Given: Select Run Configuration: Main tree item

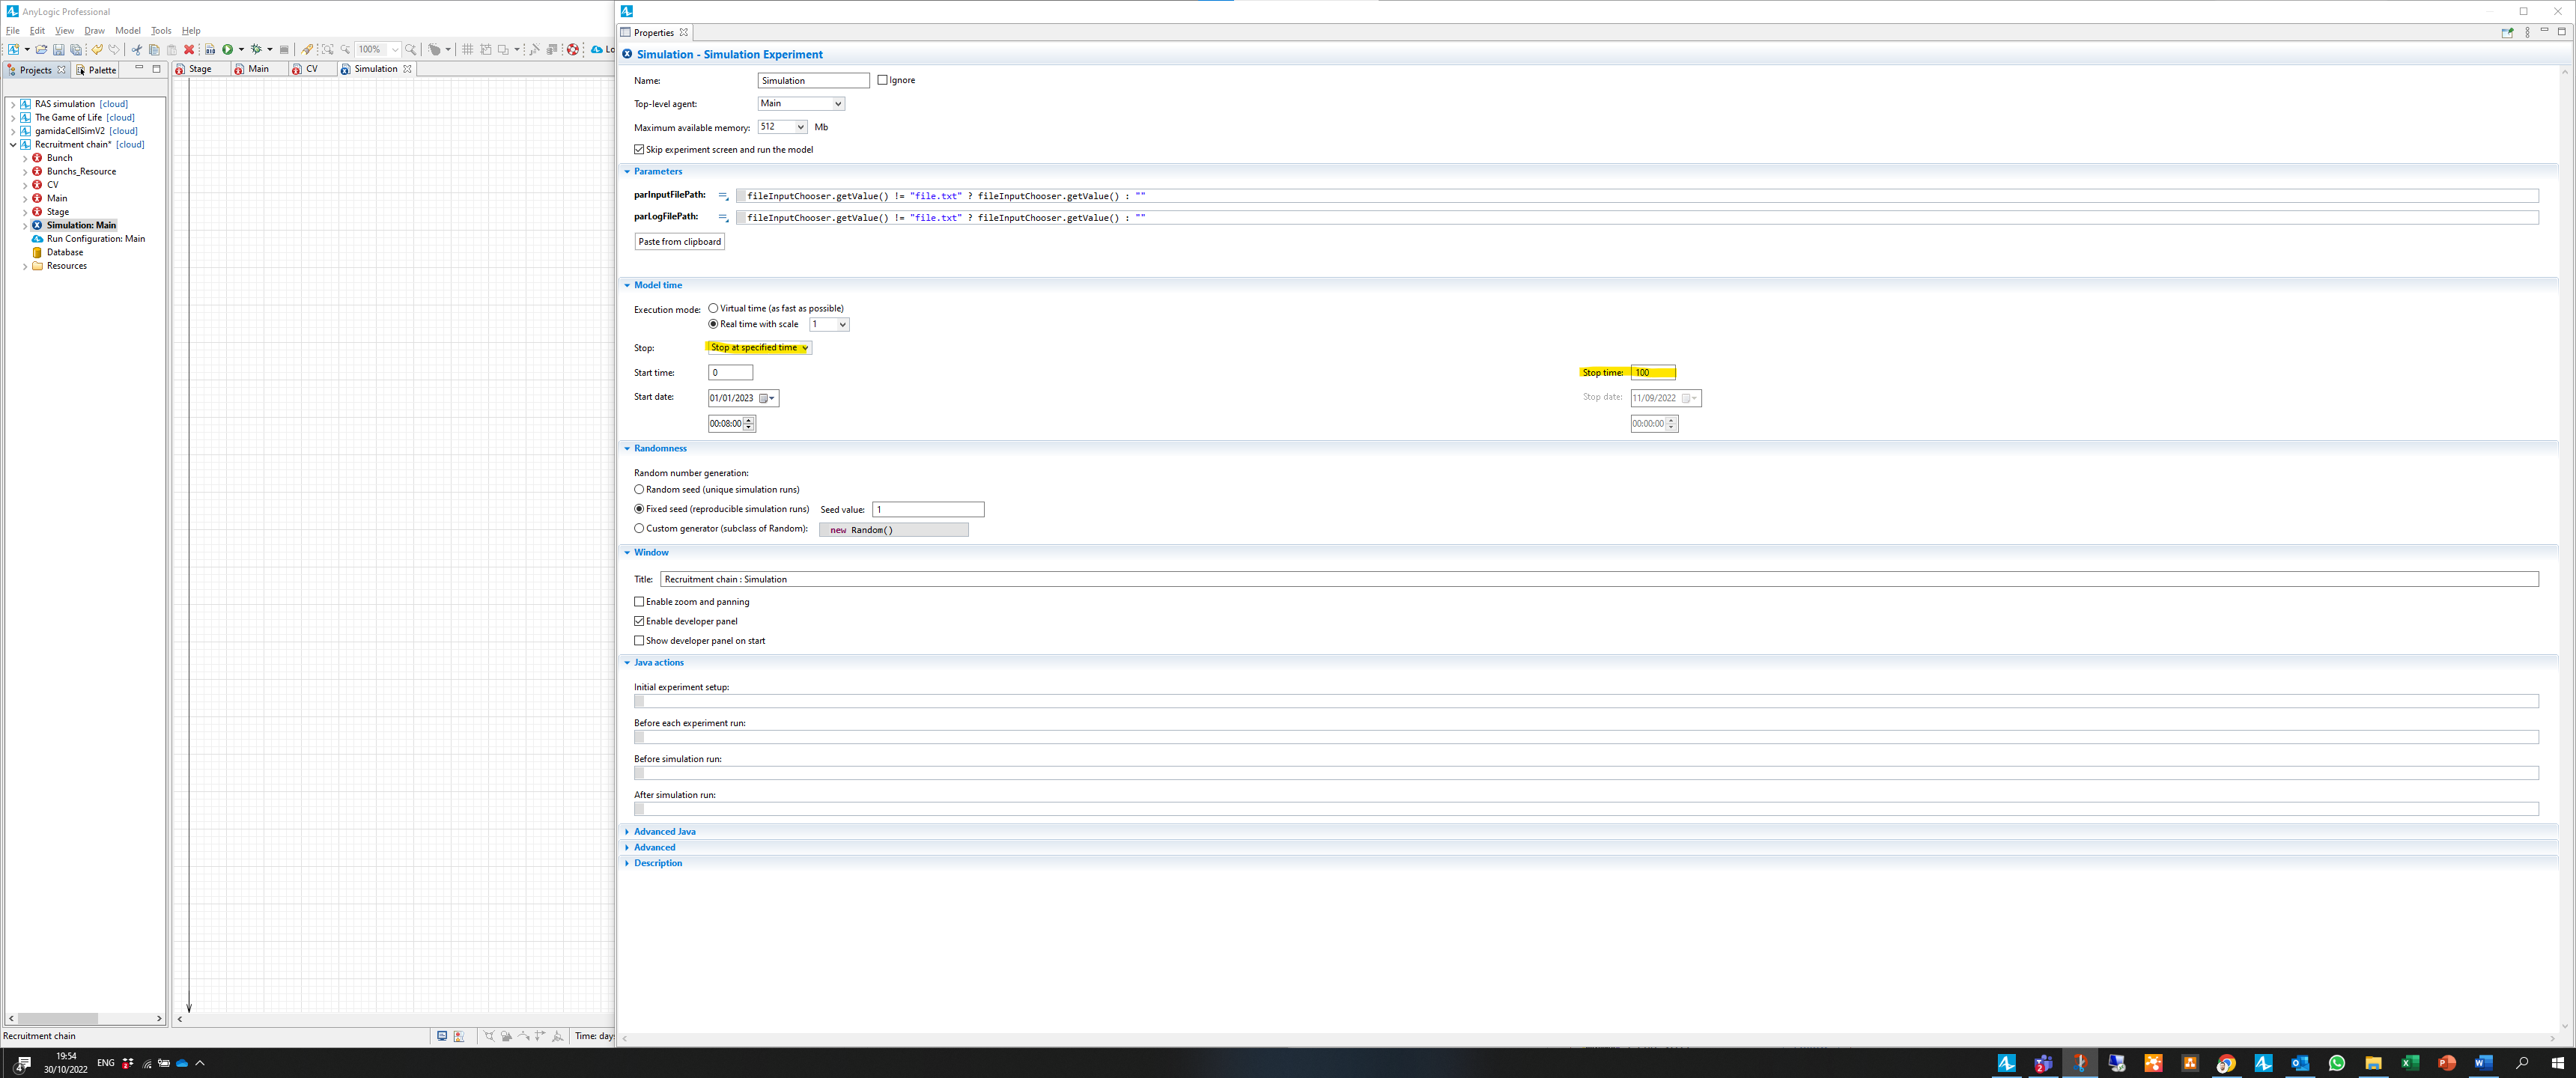Looking at the screenshot, I should click(x=95, y=239).
